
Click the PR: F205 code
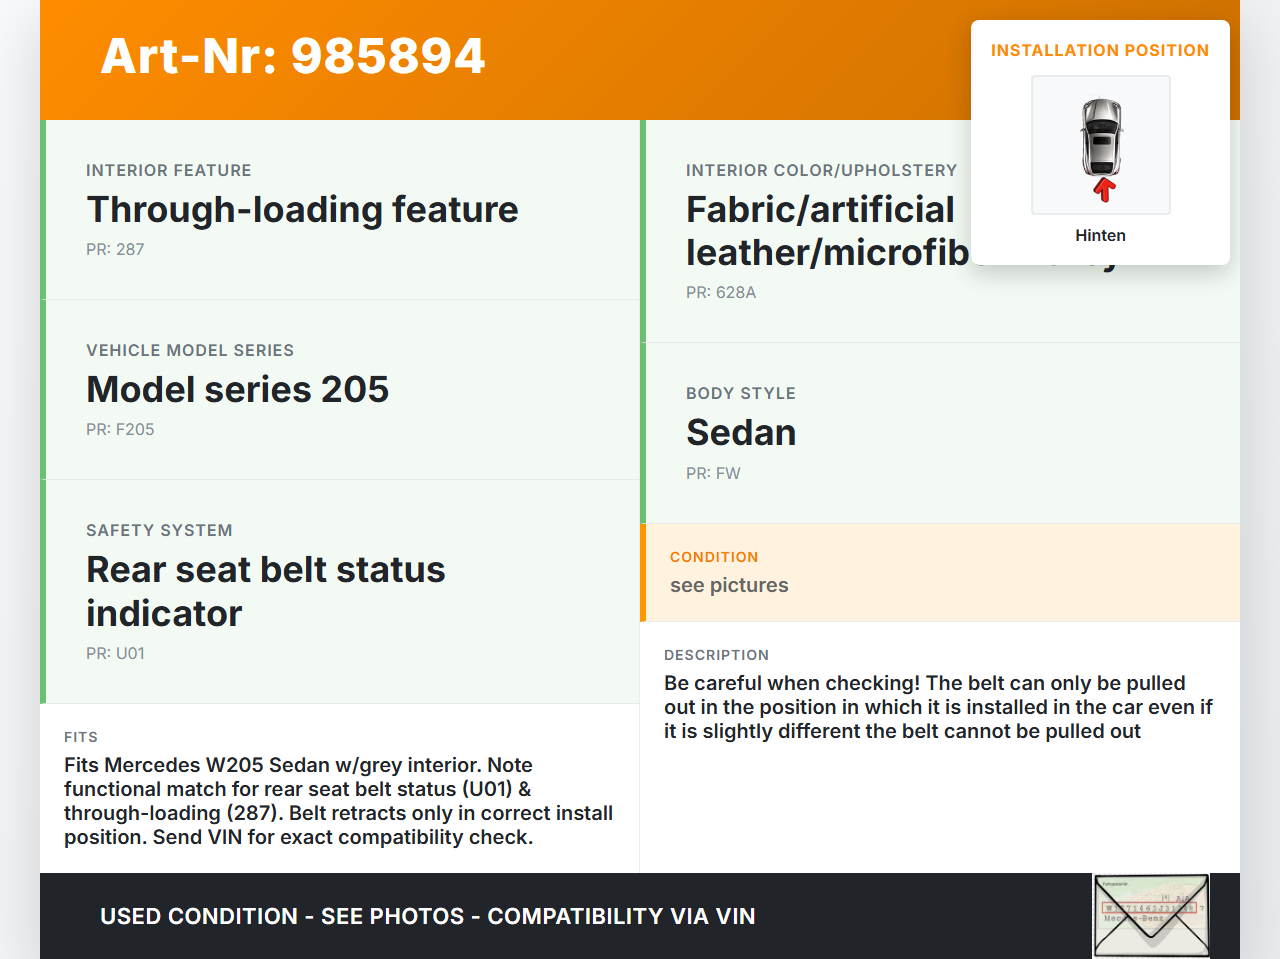coord(120,430)
